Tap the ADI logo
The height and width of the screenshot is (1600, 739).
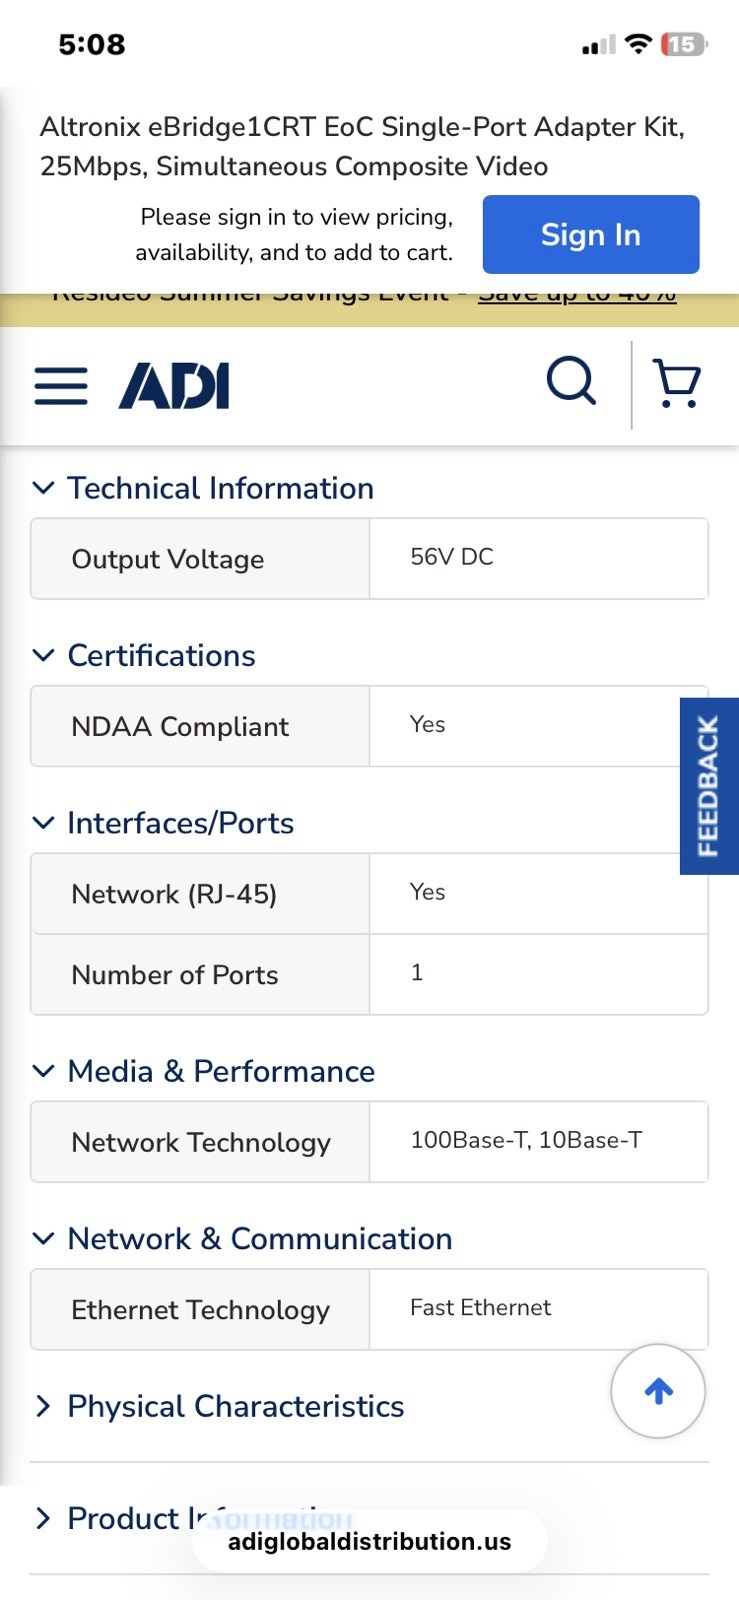click(x=174, y=386)
